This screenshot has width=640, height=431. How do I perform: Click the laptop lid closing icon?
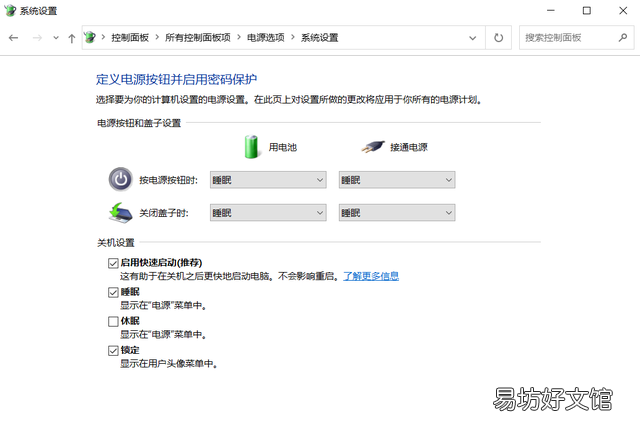click(x=120, y=213)
